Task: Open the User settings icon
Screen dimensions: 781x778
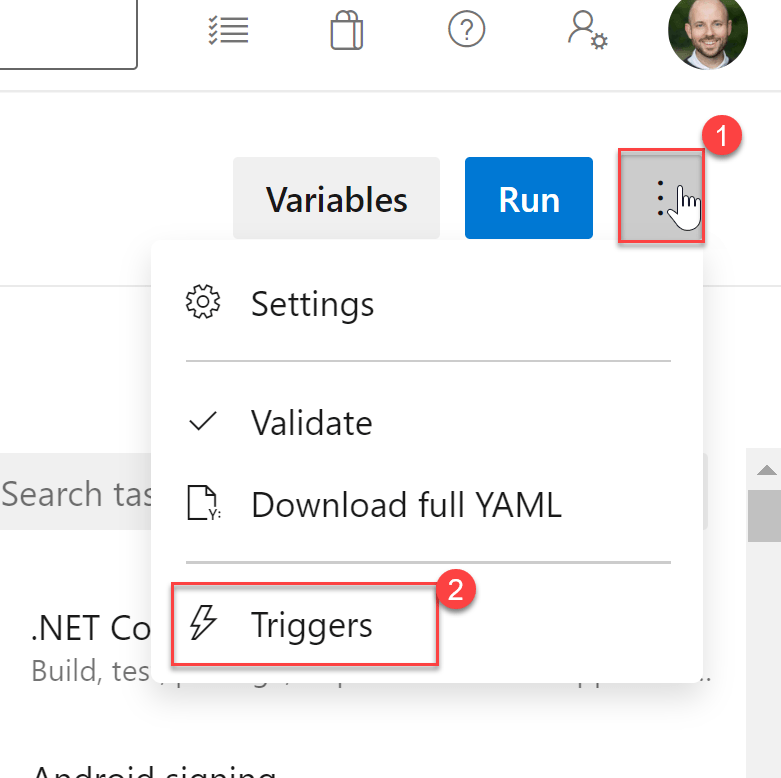Action: click(x=587, y=31)
